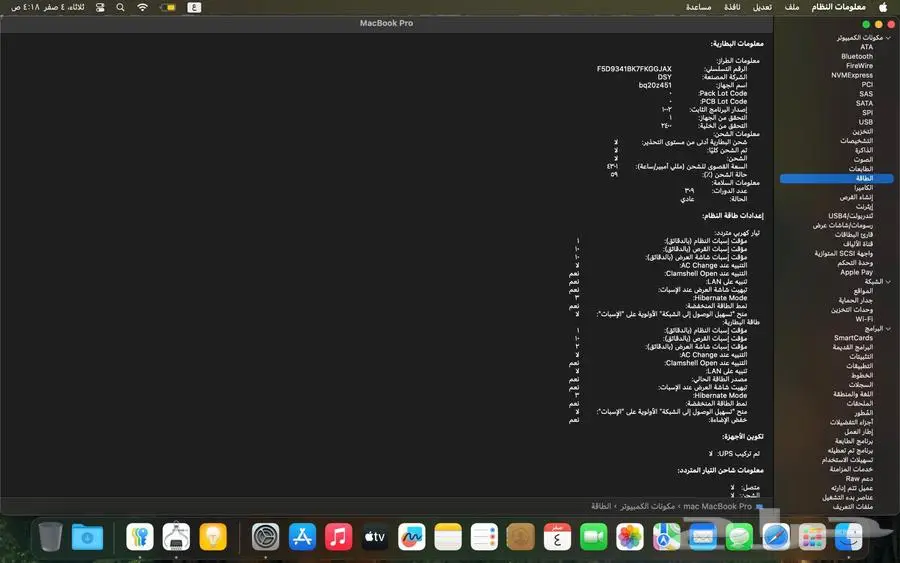Open the Passwords keys app in the Dock
The image size is (900, 563).
139,537
